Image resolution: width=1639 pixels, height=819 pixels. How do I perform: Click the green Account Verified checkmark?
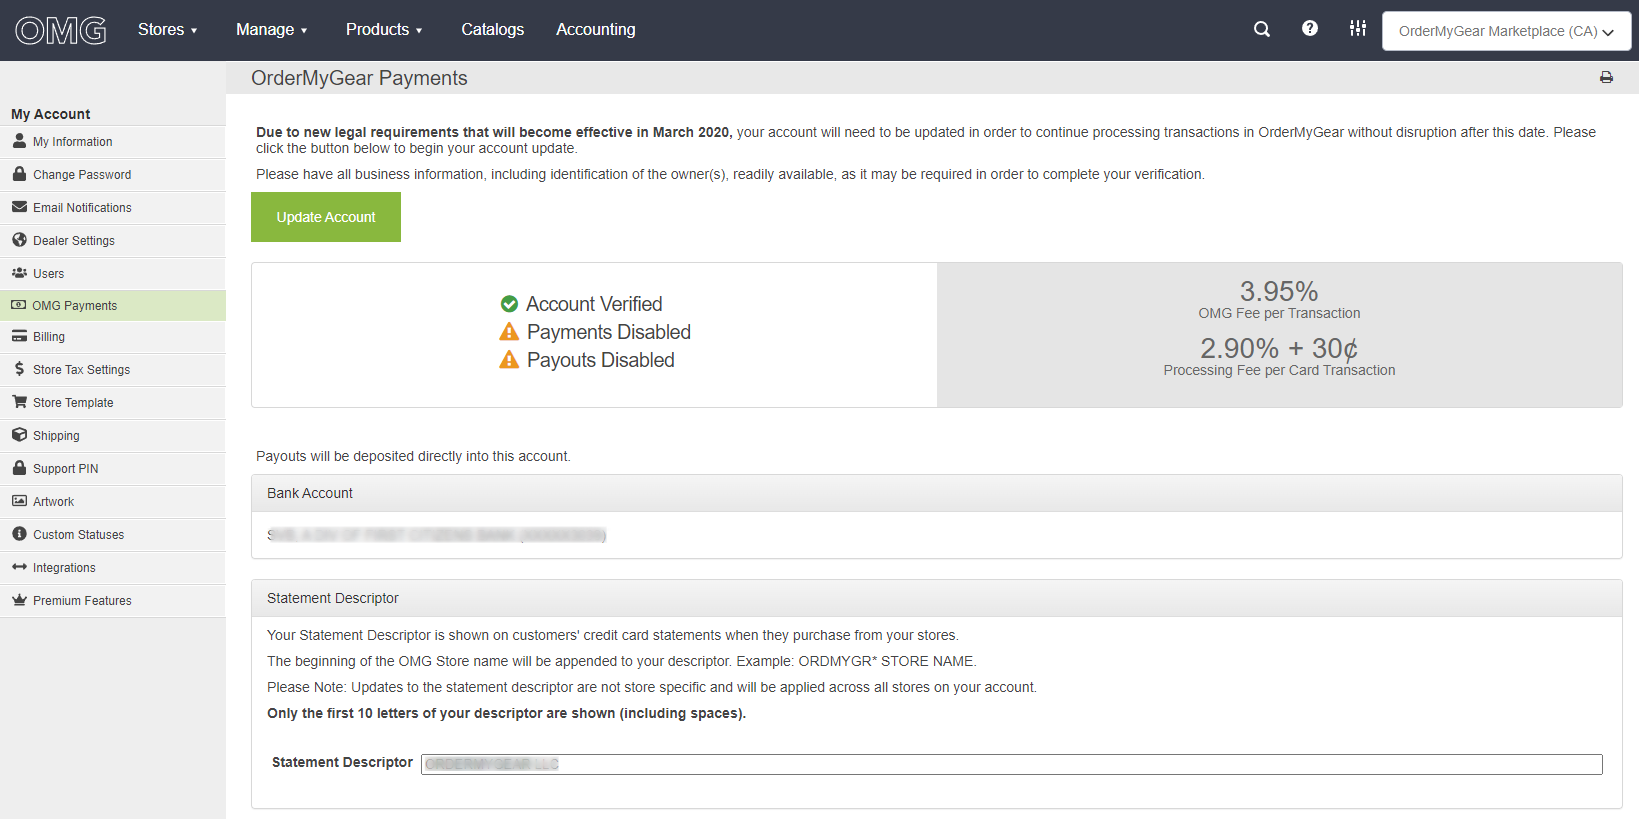509,304
